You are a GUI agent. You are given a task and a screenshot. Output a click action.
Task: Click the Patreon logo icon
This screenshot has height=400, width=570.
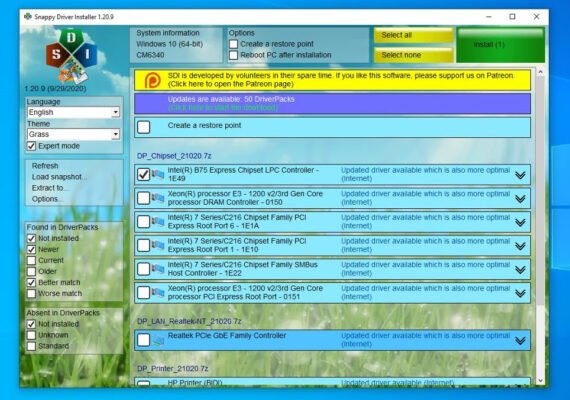[x=152, y=80]
